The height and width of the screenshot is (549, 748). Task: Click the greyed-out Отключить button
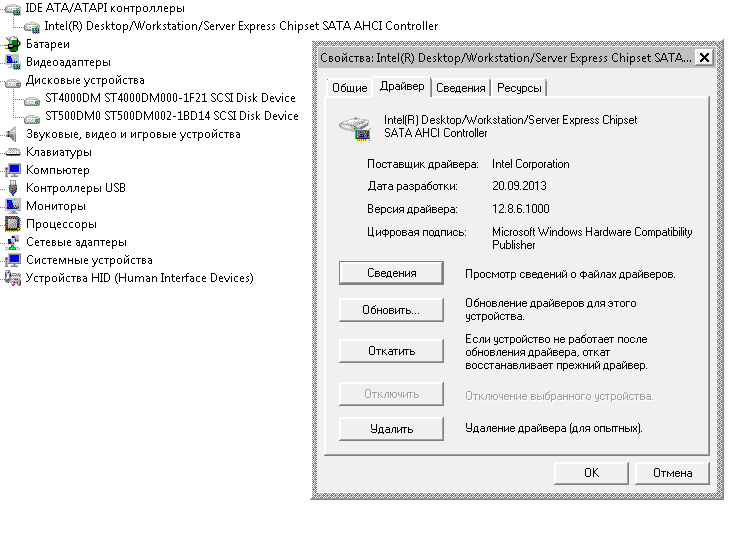(x=391, y=394)
